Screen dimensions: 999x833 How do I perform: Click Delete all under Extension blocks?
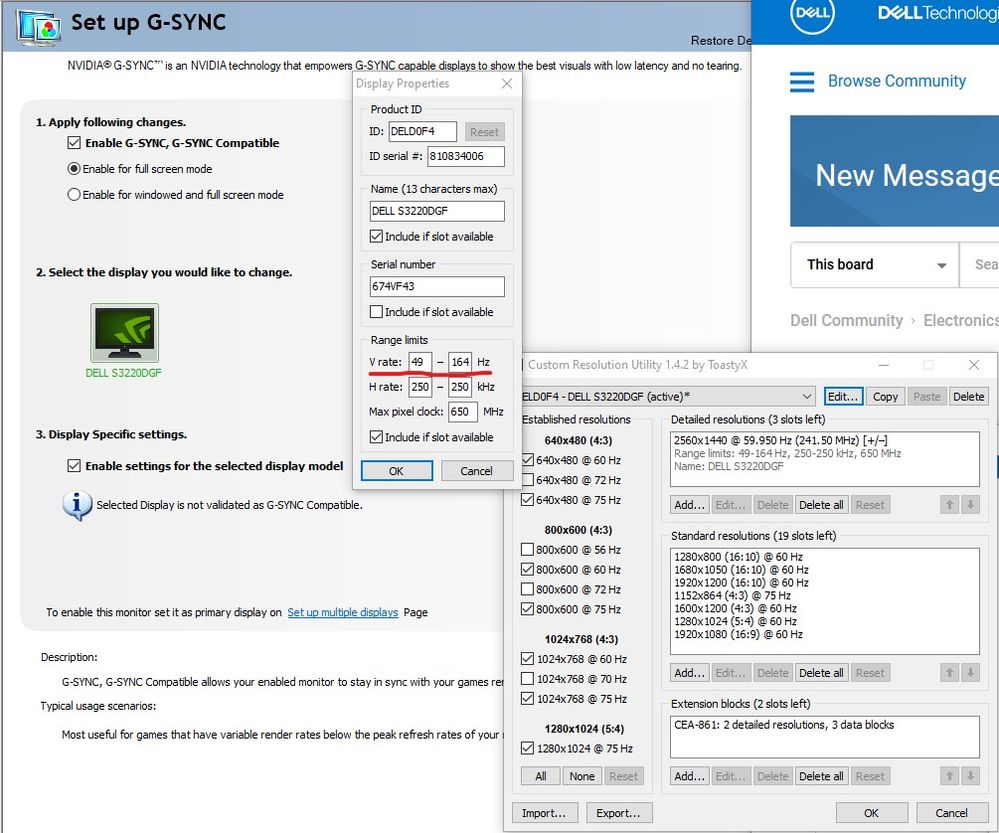pos(821,776)
